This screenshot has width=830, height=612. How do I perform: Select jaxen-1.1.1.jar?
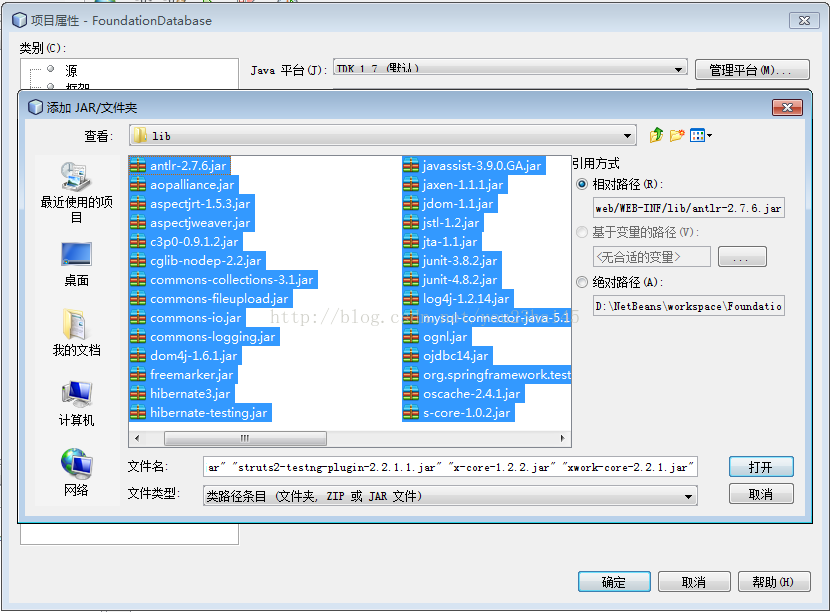[x=455, y=185]
